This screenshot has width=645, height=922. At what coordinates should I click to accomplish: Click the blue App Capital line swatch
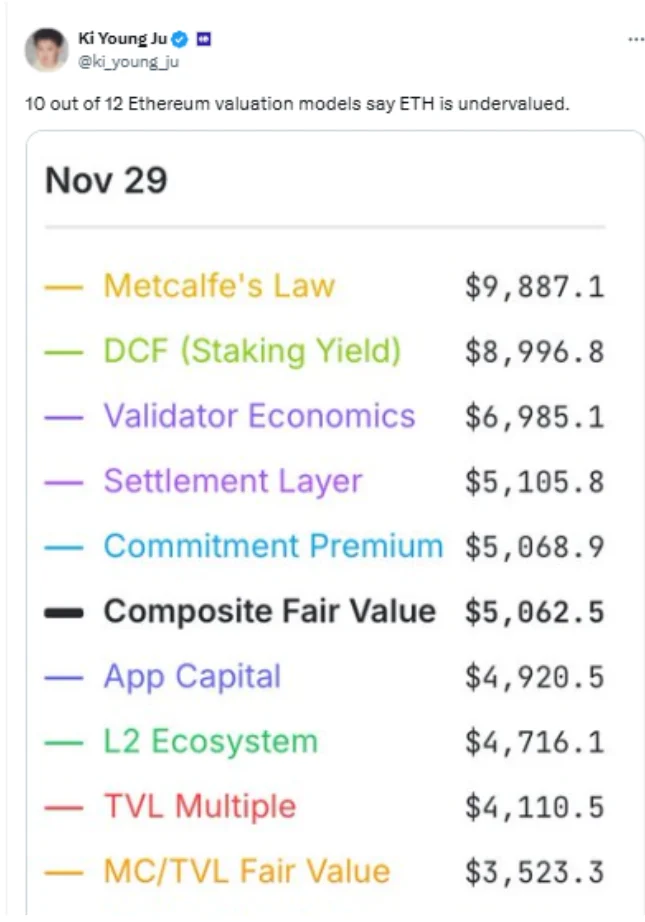click(64, 677)
